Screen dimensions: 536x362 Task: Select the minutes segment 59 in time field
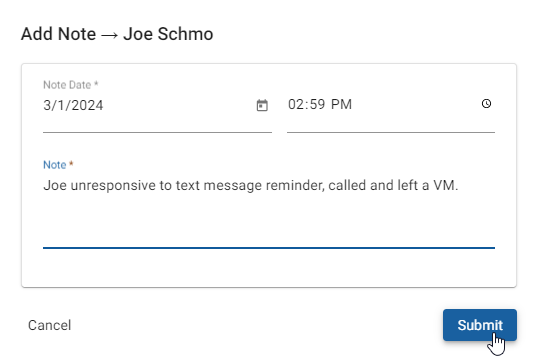317,105
